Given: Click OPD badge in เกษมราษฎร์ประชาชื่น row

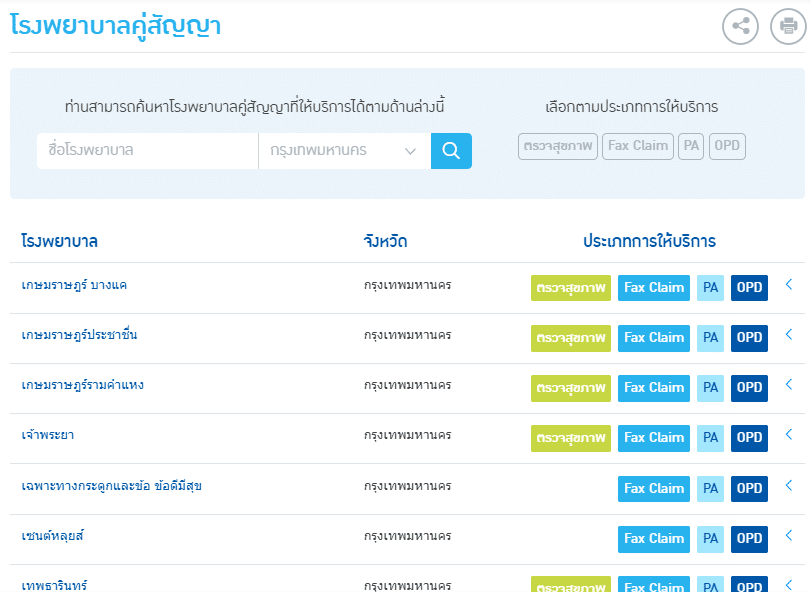Looking at the screenshot, I should coord(749,338).
